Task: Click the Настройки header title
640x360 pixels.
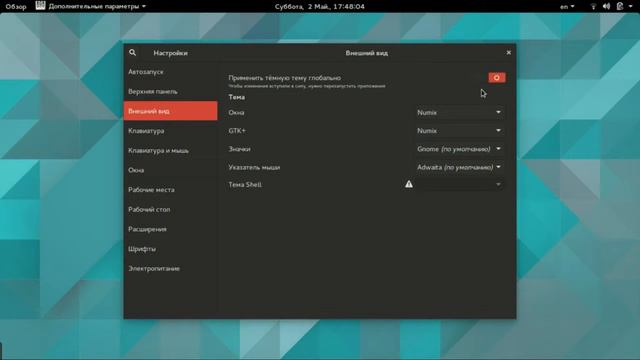Action: click(x=171, y=53)
